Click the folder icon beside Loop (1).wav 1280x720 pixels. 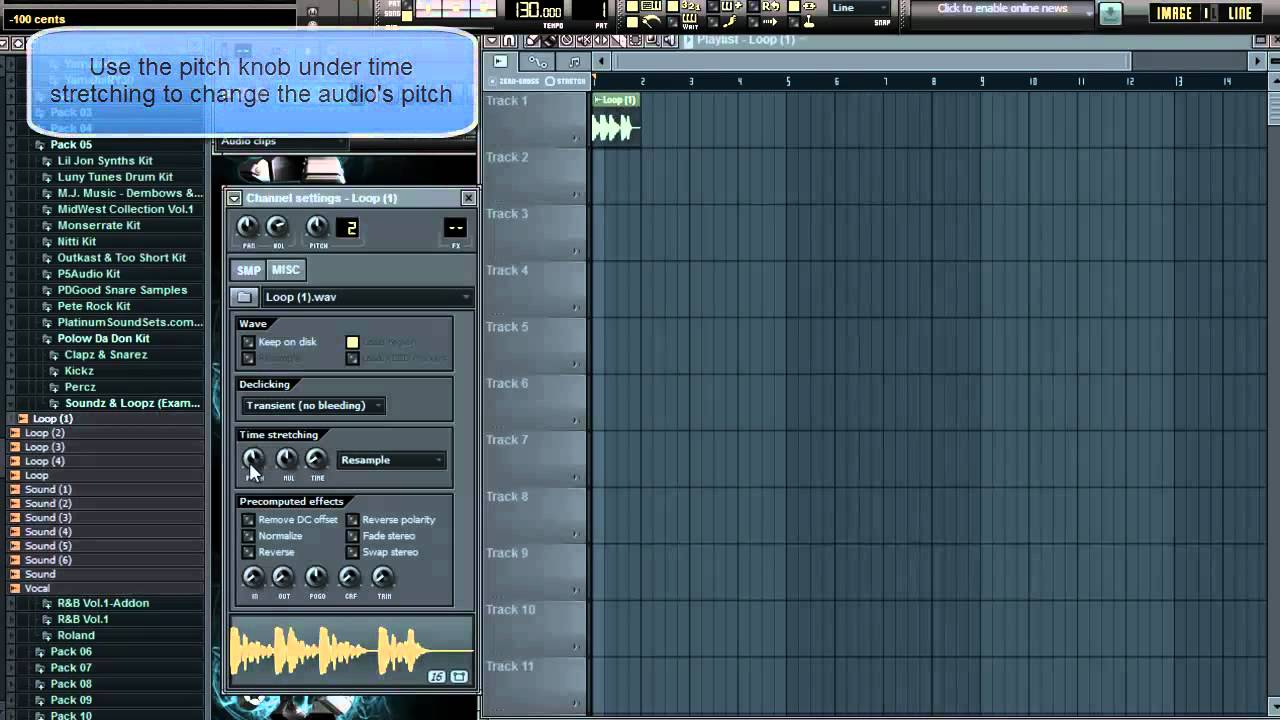tap(244, 297)
